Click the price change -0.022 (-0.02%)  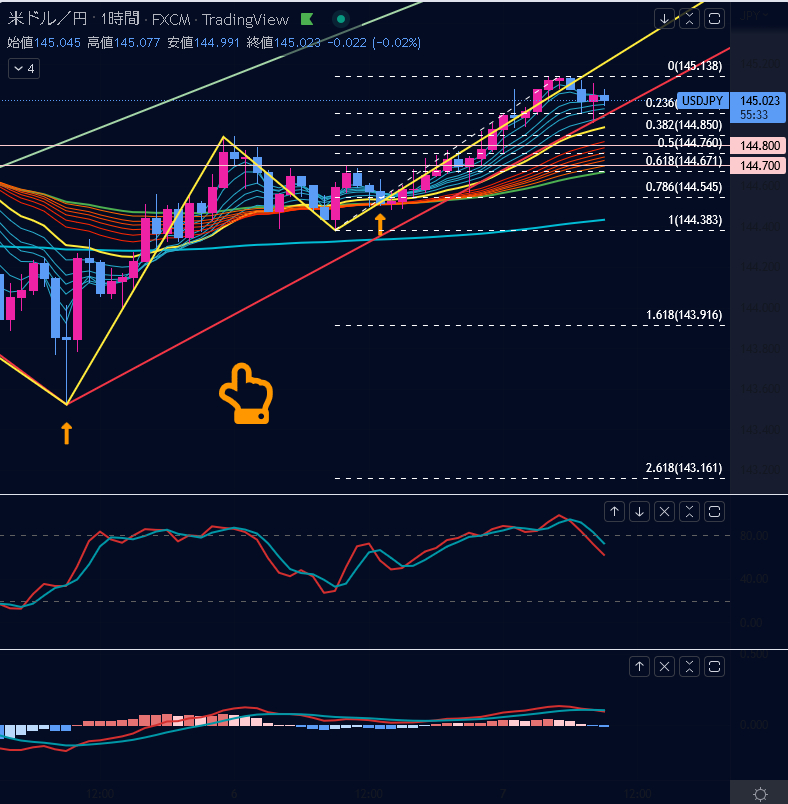(374, 43)
